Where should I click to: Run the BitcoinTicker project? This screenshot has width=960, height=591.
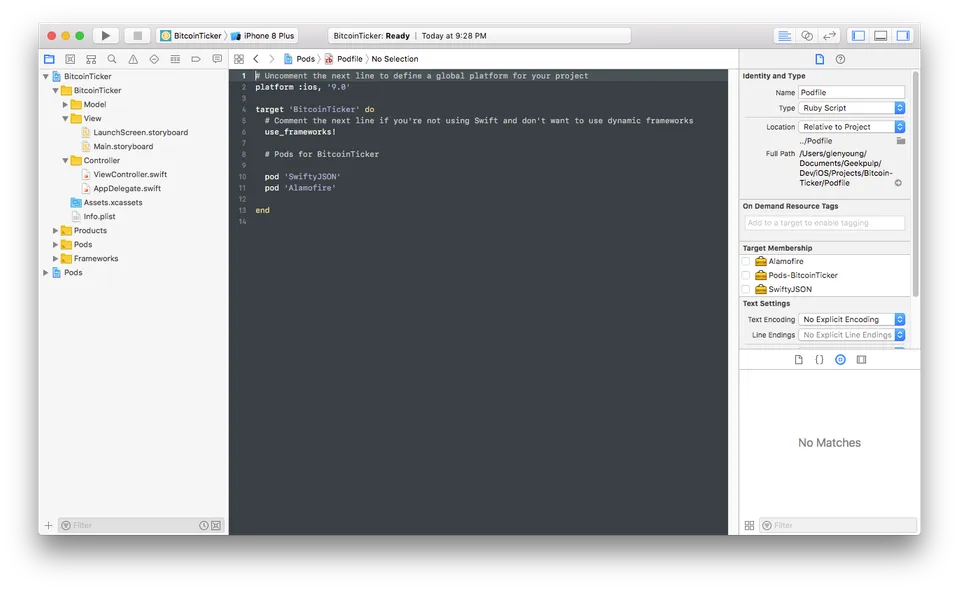coord(105,34)
